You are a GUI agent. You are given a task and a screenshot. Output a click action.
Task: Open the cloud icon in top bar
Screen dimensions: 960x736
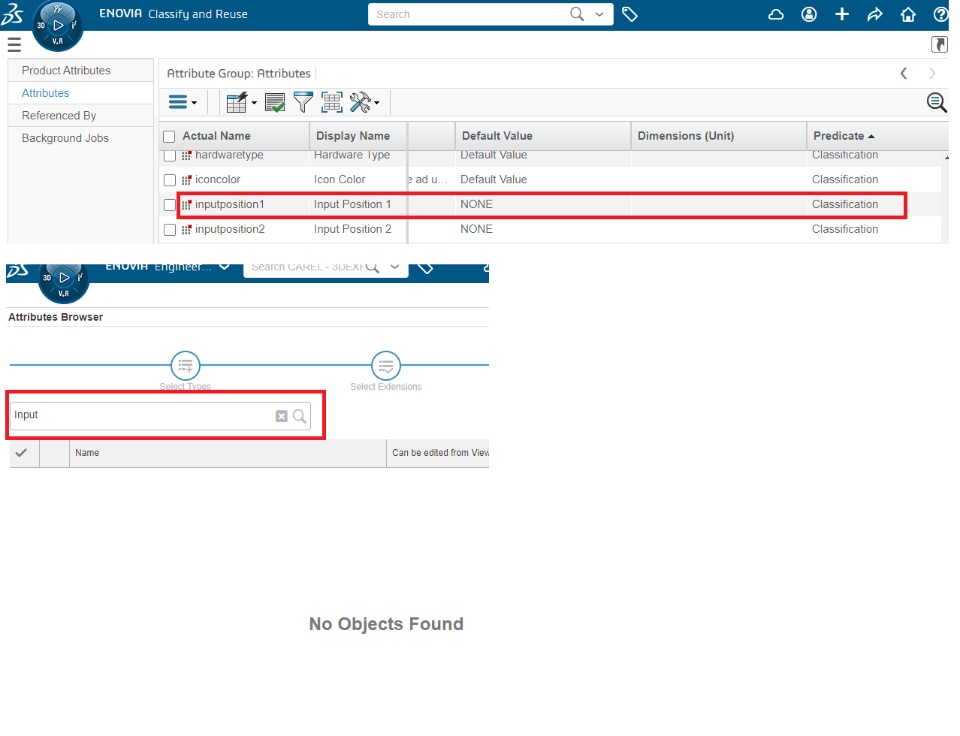[x=776, y=14]
